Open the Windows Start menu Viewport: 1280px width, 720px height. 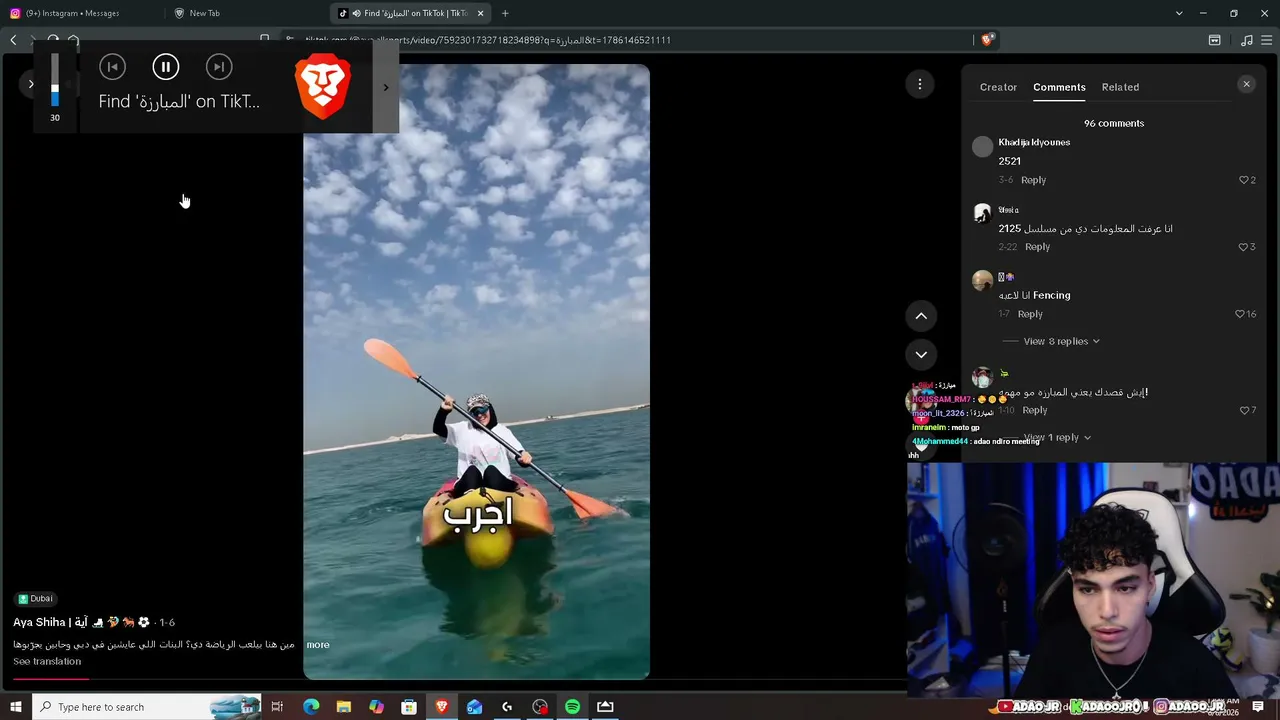pos(15,707)
